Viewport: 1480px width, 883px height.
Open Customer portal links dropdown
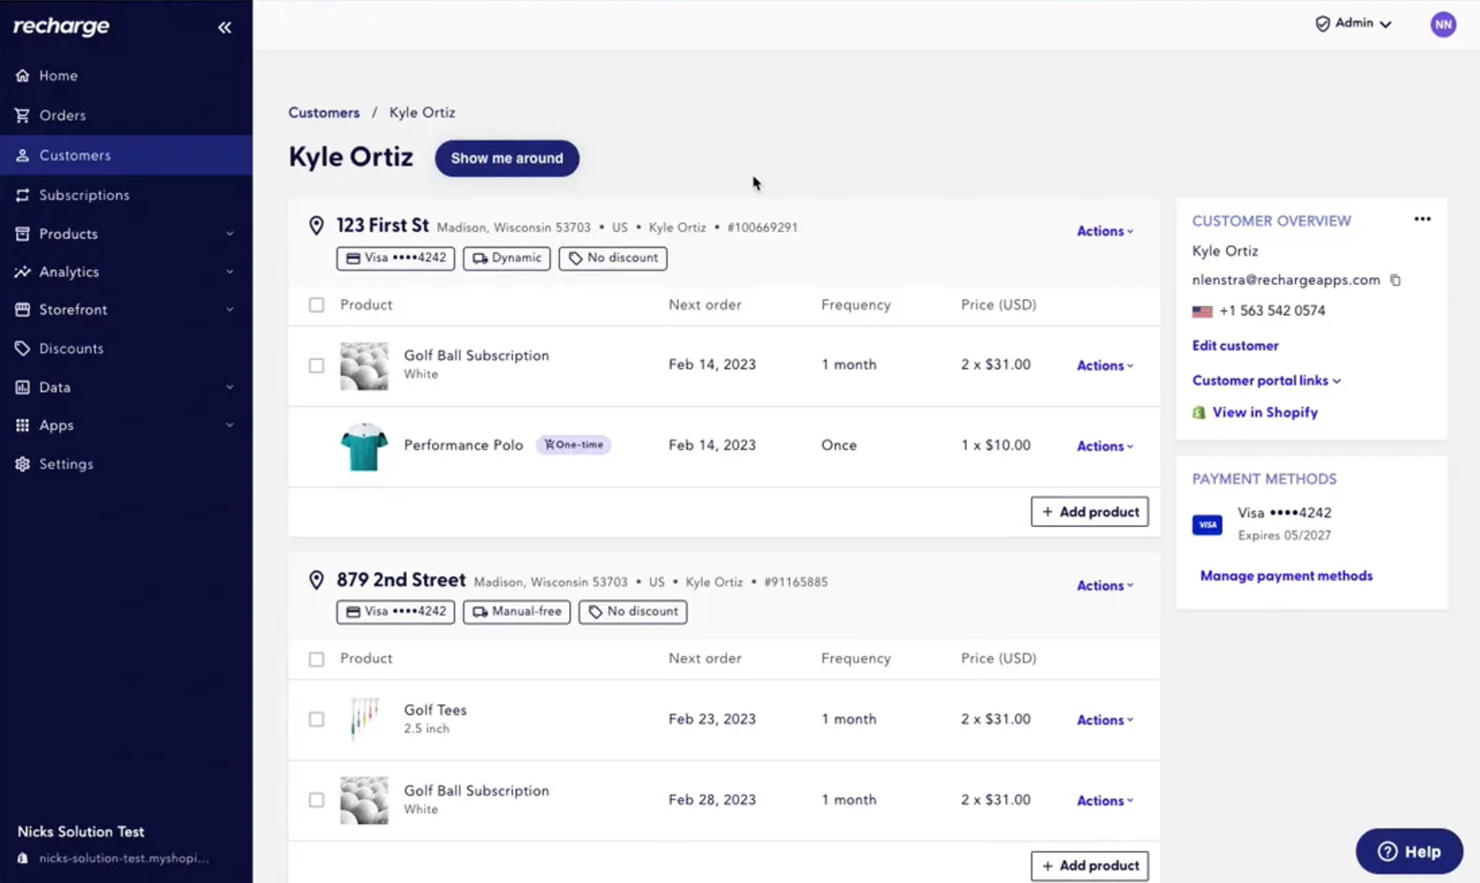point(1266,380)
